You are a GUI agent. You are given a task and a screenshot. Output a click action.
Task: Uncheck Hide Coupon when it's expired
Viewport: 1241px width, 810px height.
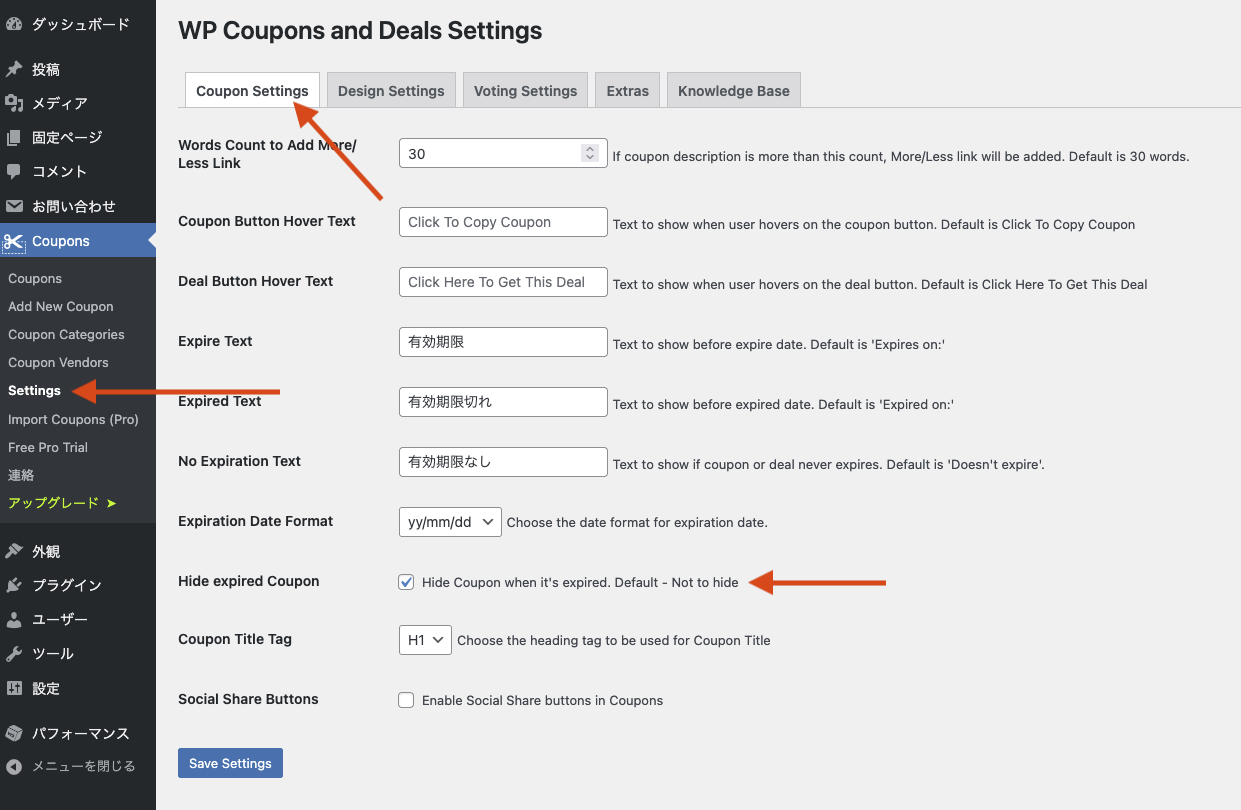pyautogui.click(x=406, y=582)
